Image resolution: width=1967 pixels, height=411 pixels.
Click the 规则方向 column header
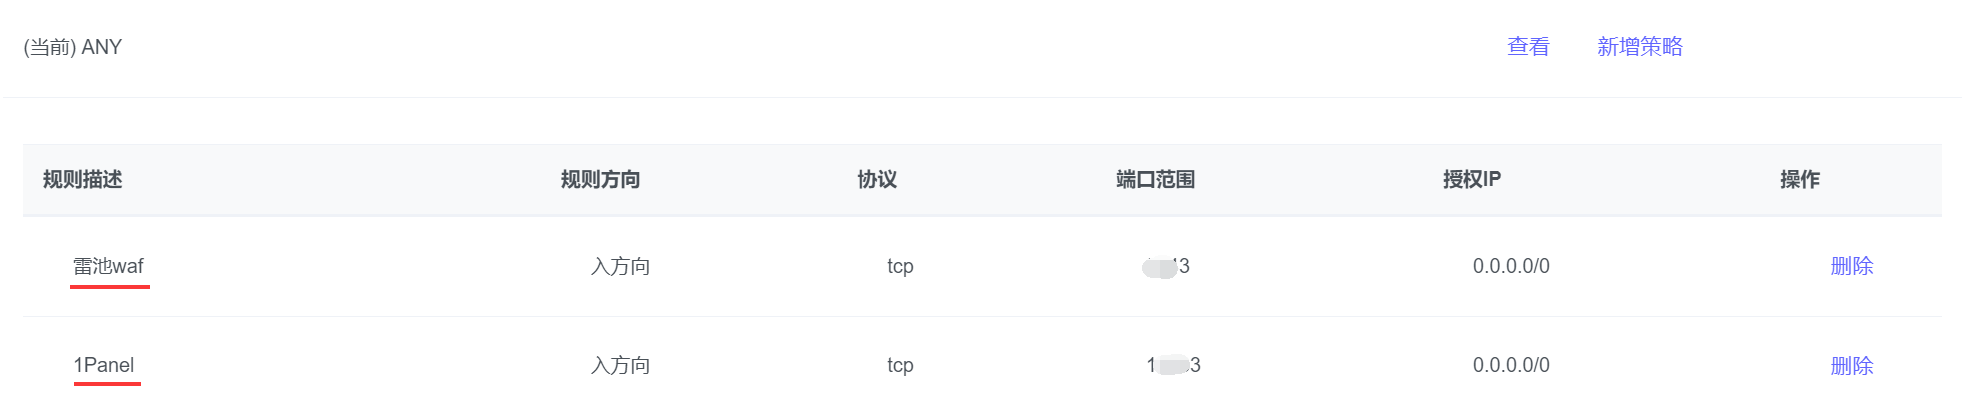(600, 180)
